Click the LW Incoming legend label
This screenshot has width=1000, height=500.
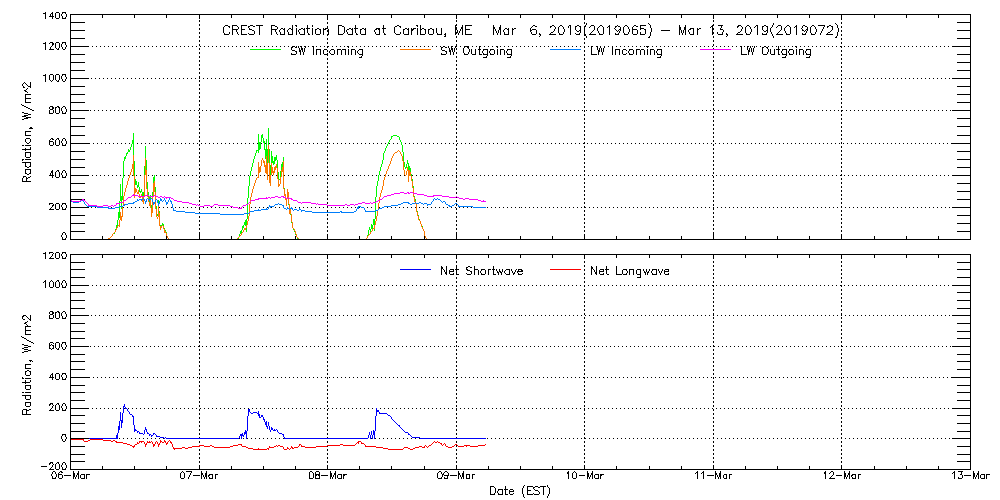pyautogui.click(x=625, y=51)
